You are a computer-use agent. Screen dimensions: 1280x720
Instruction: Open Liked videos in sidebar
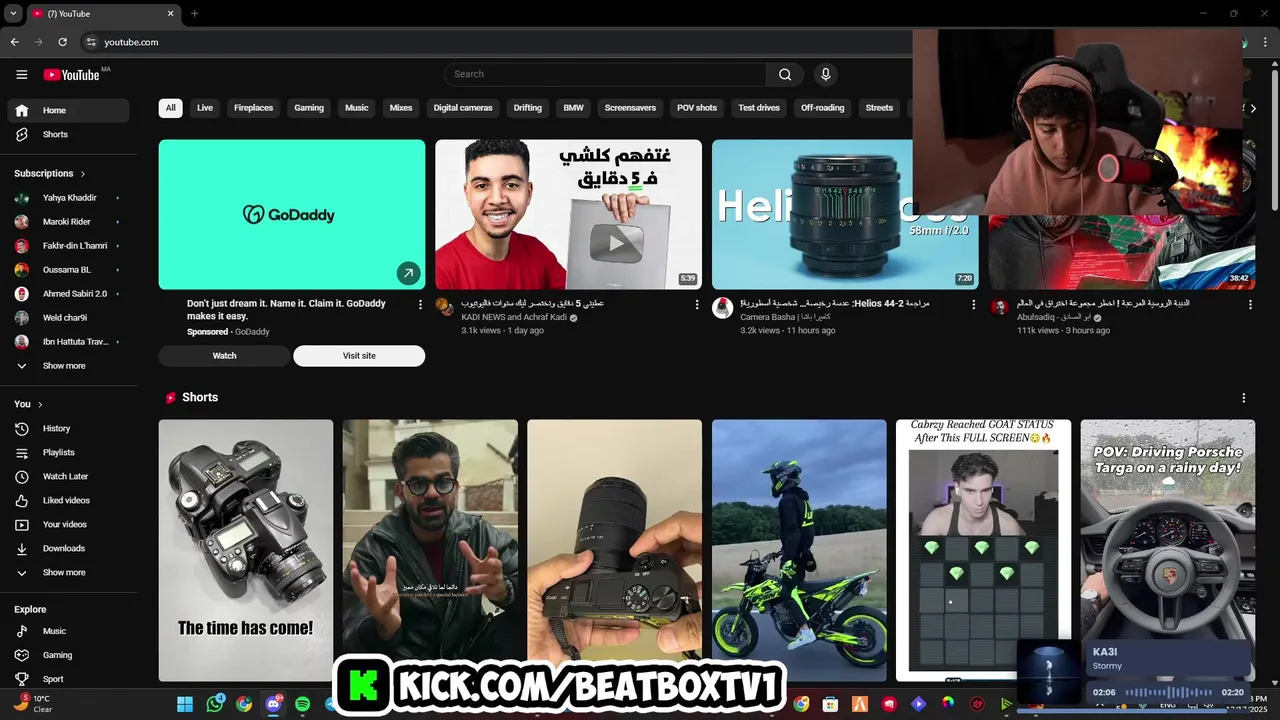(68, 500)
